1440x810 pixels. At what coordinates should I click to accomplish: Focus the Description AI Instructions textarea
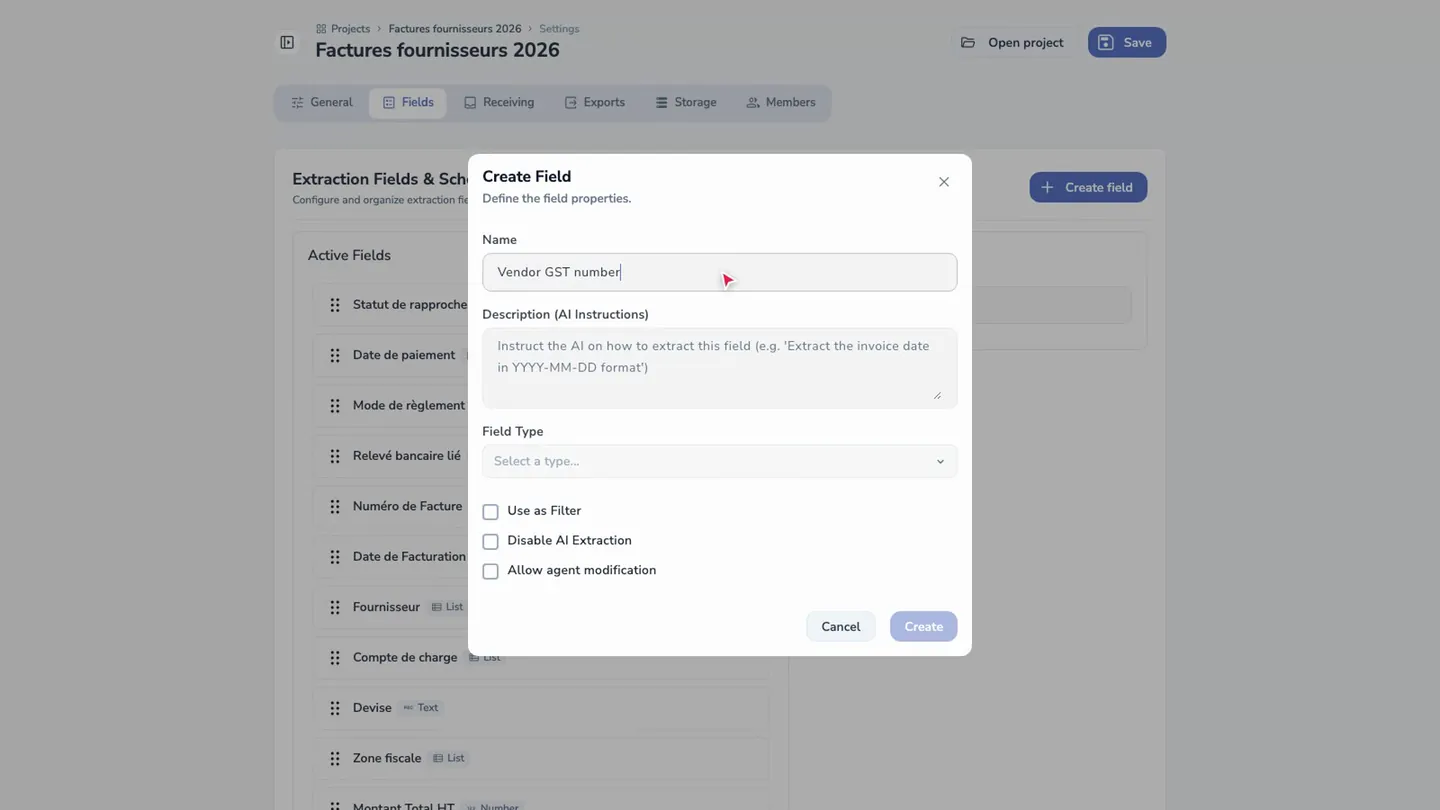[720, 368]
